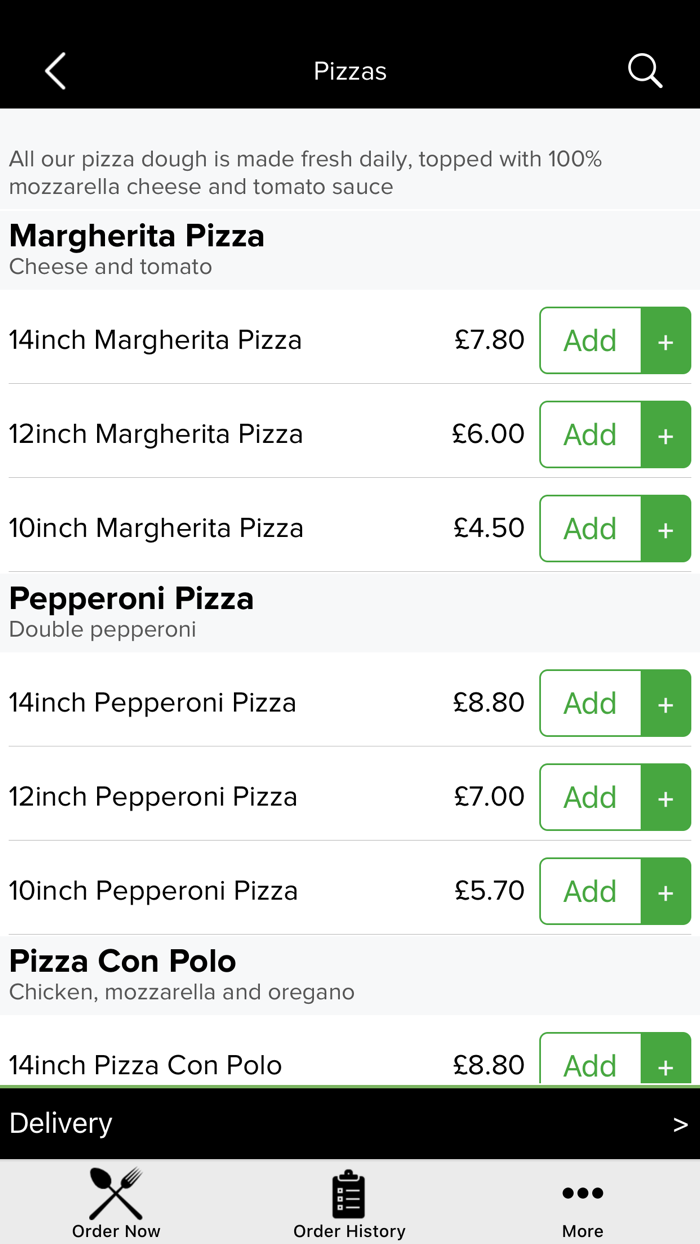The image size is (700, 1244).
Task: Tap the back arrow icon
Action: click(55, 71)
